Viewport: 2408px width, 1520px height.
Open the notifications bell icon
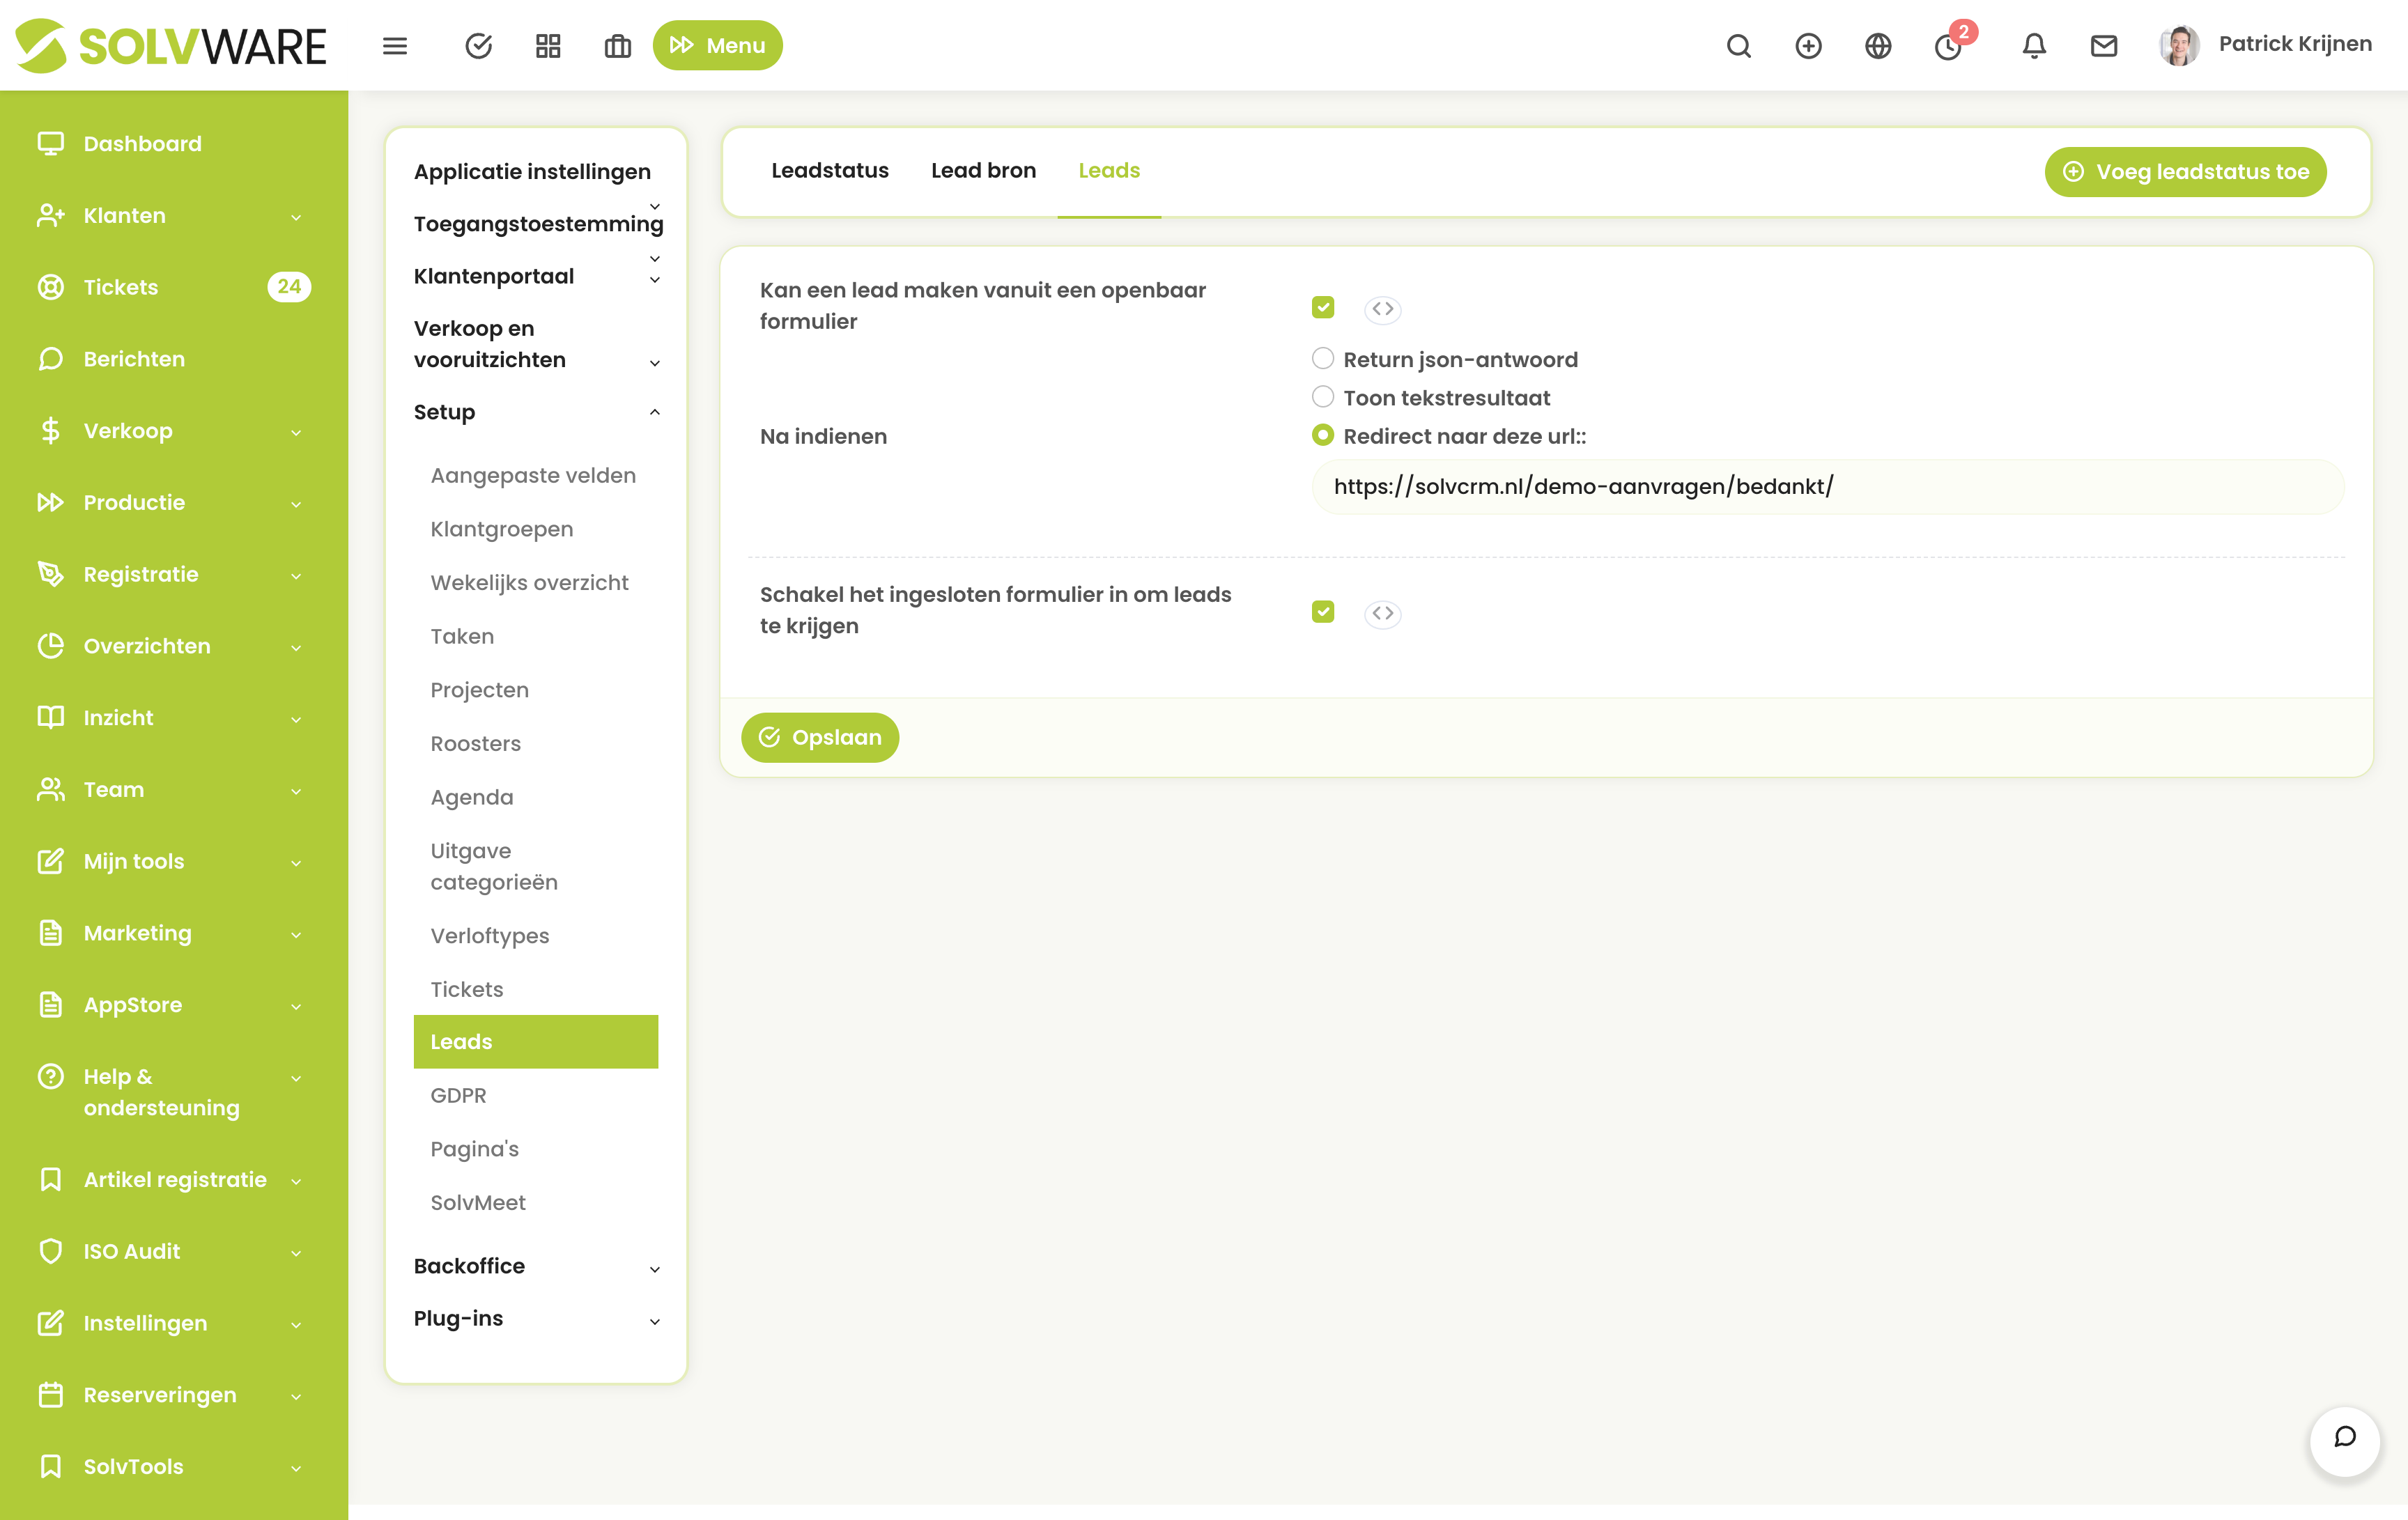[x=2033, y=46]
